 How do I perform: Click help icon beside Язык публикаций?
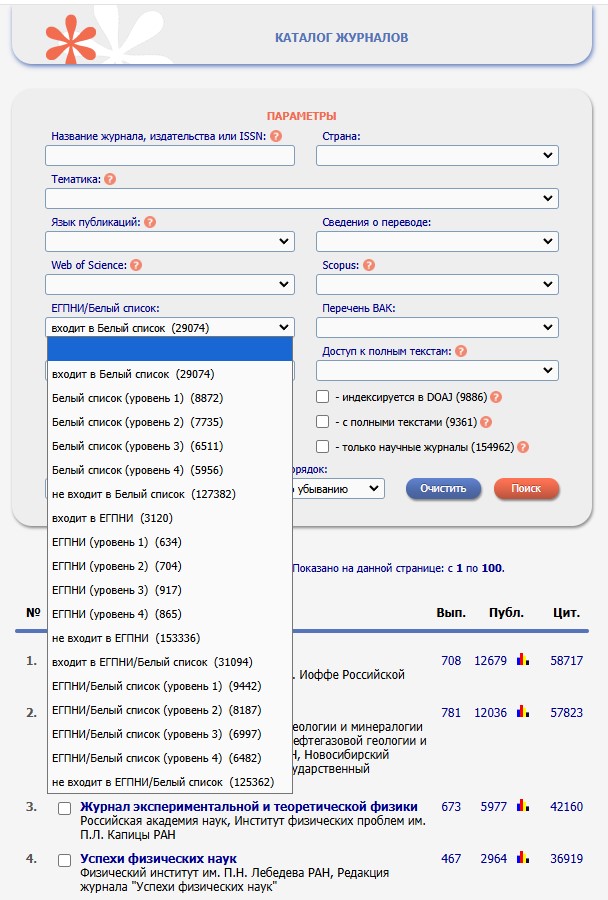click(x=150, y=222)
